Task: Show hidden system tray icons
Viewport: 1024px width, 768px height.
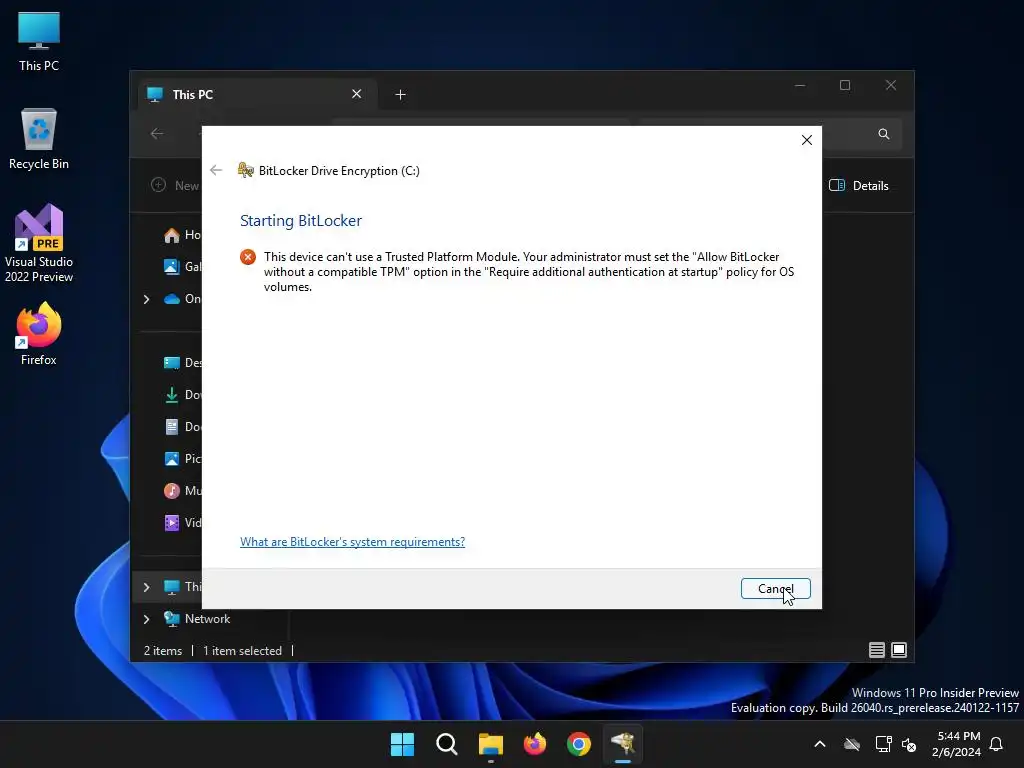Action: click(x=820, y=744)
